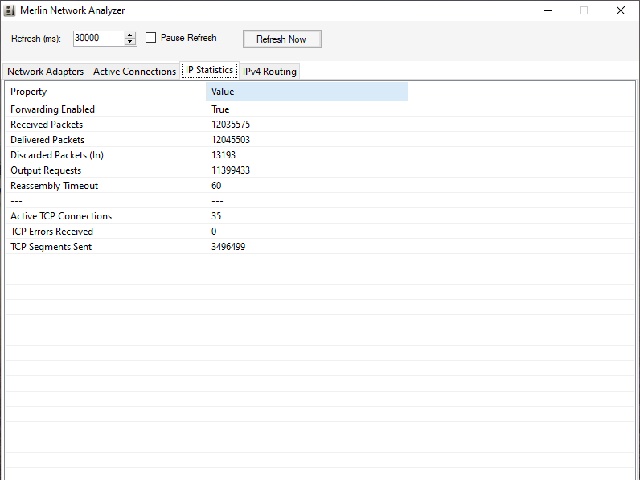This screenshot has width=640, height=480.
Task: Select the Reassembly Timeout row
Action: click(x=320, y=186)
